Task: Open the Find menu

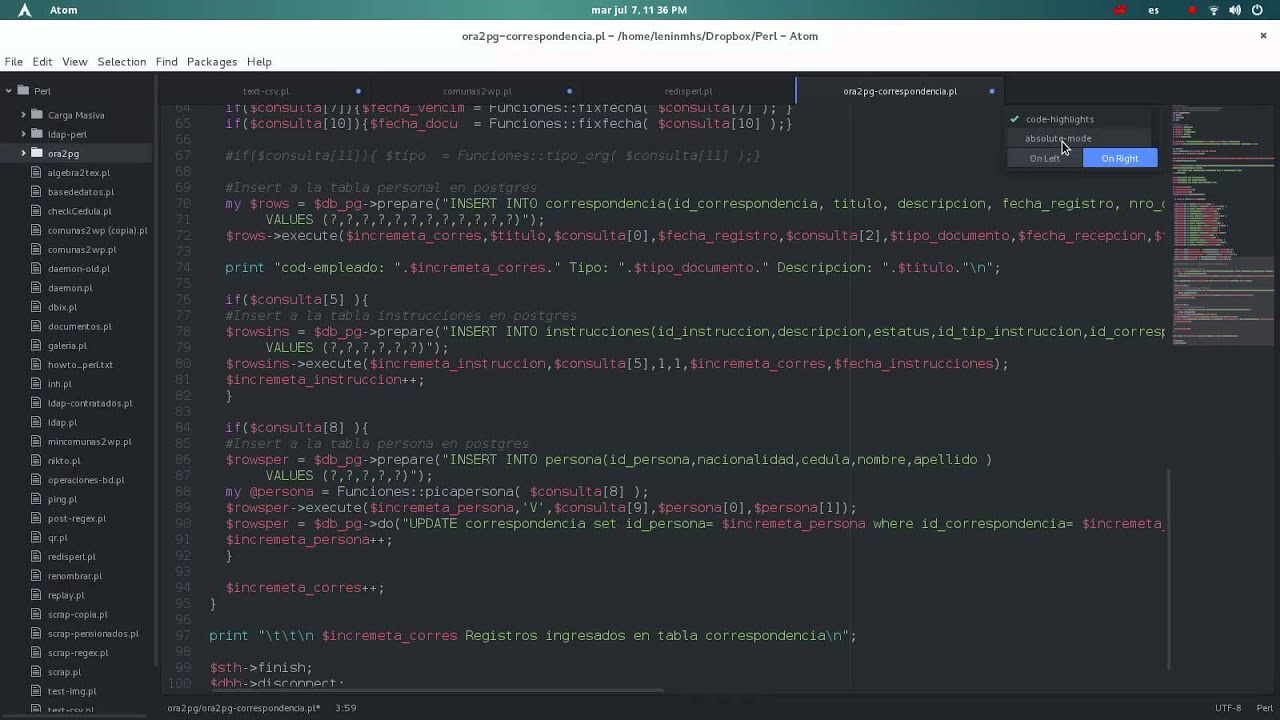Action: [x=167, y=62]
